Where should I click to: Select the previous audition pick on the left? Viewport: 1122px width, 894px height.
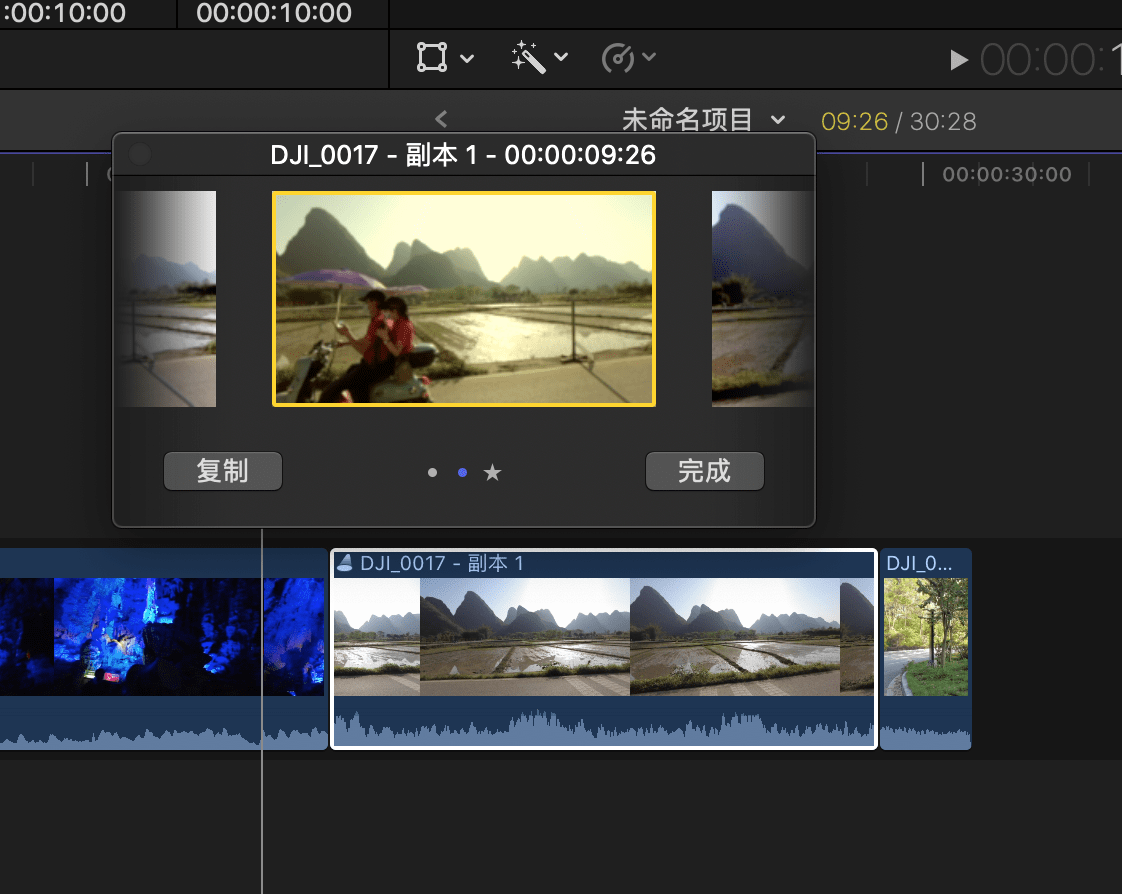[168, 299]
